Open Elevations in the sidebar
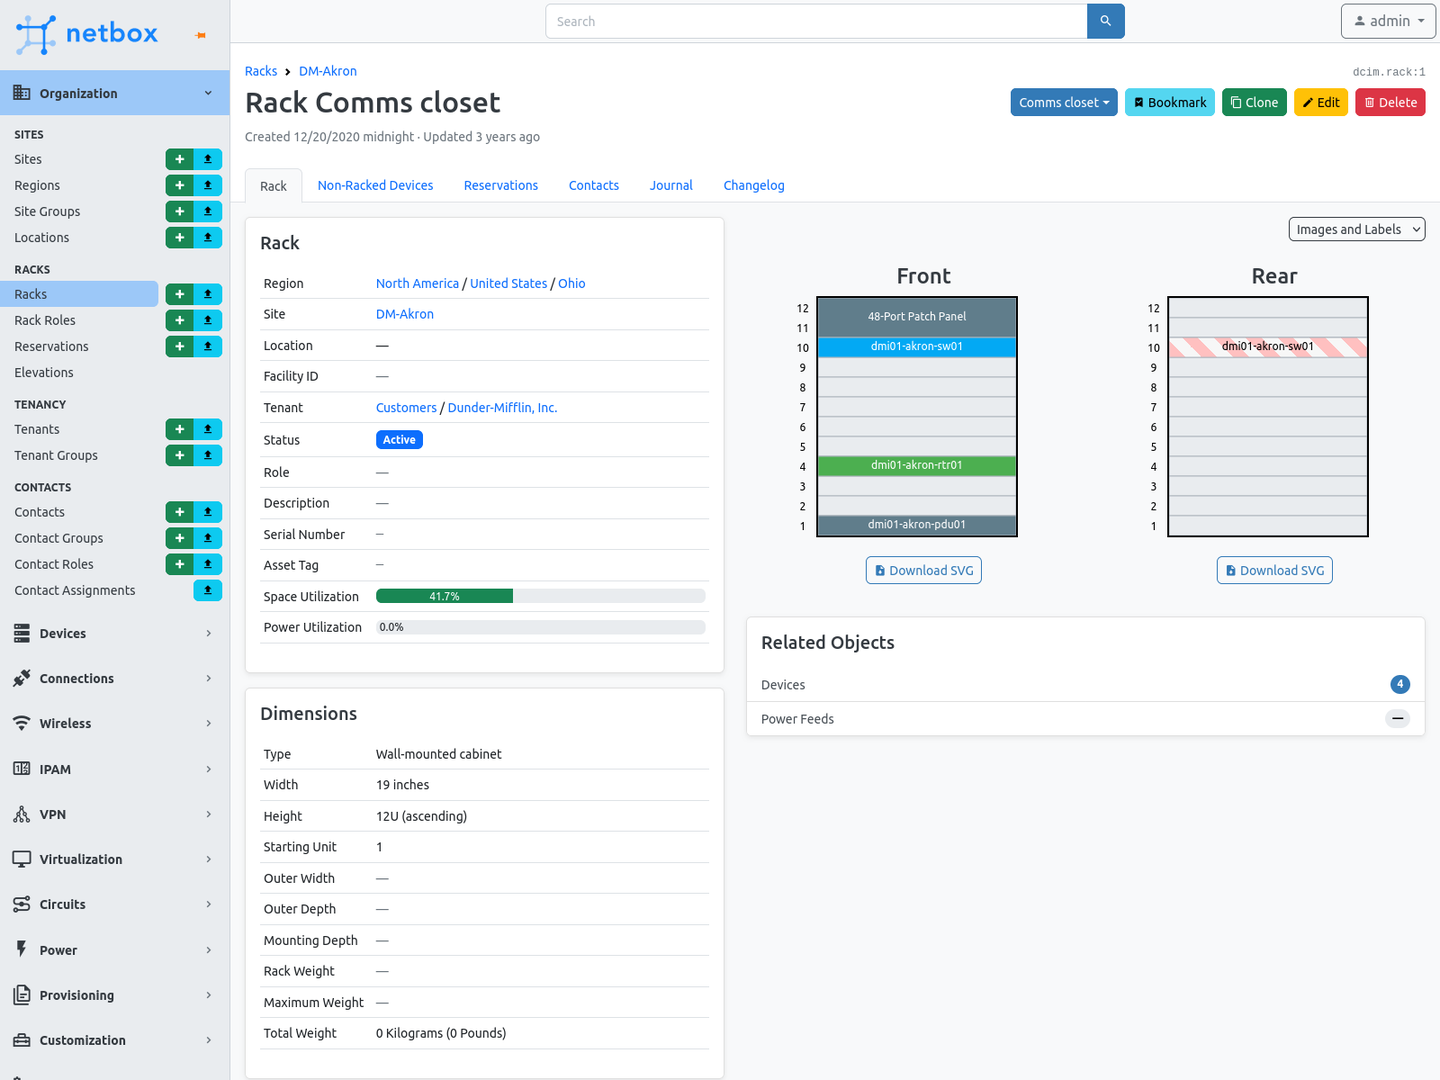Viewport: 1440px width, 1080px height. [44, 372]
